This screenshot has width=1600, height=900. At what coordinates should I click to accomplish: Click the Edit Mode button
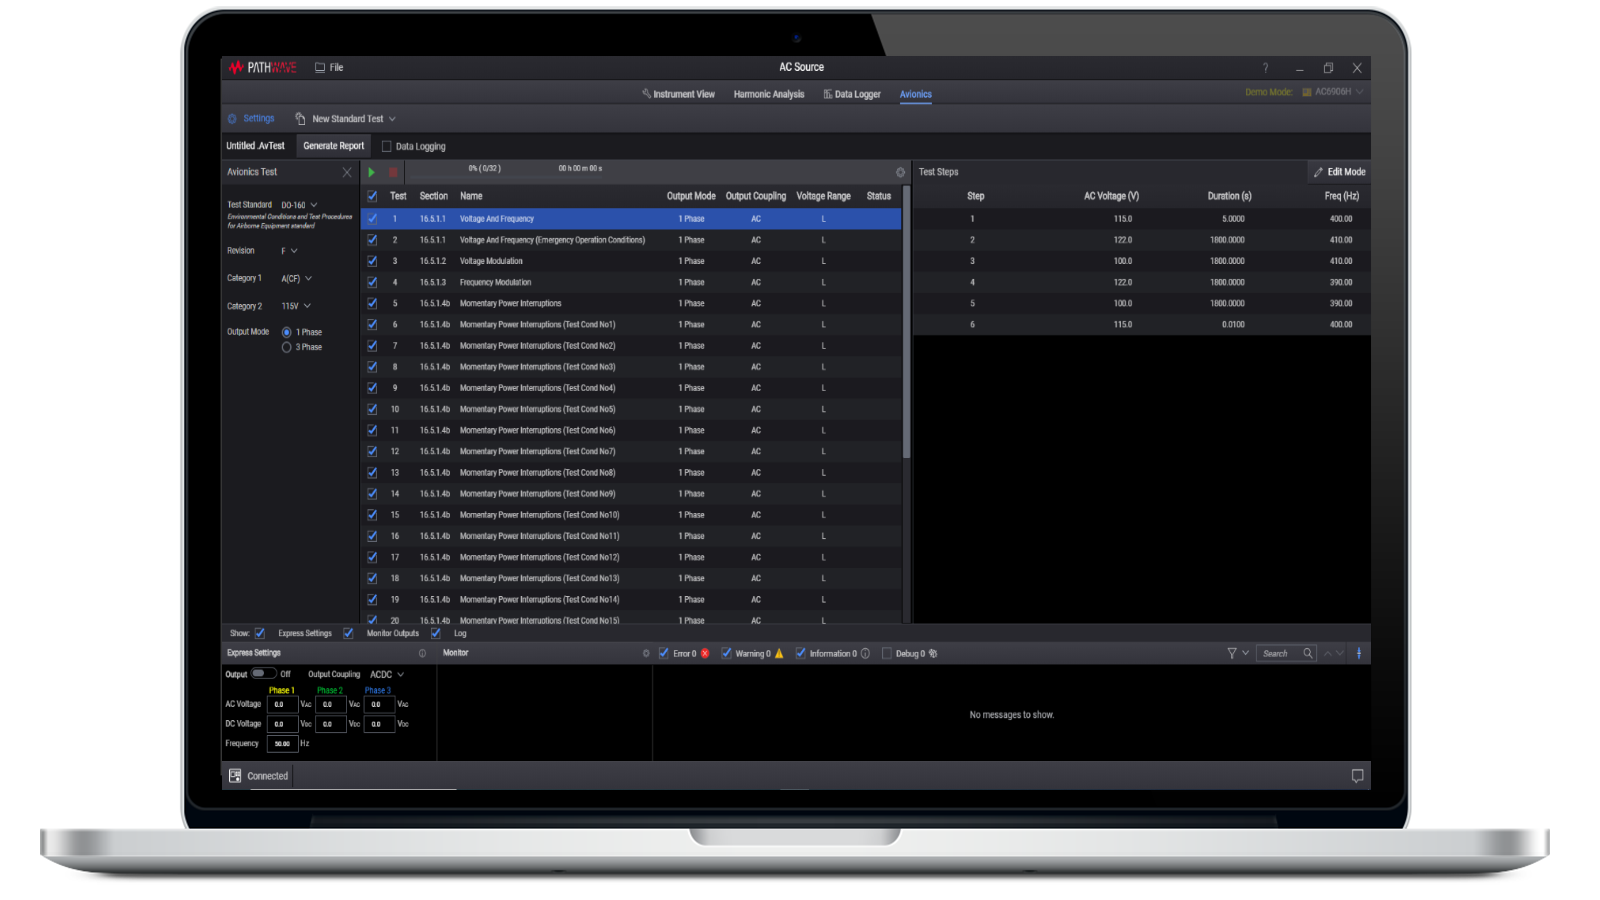(x=1339, y=172)
